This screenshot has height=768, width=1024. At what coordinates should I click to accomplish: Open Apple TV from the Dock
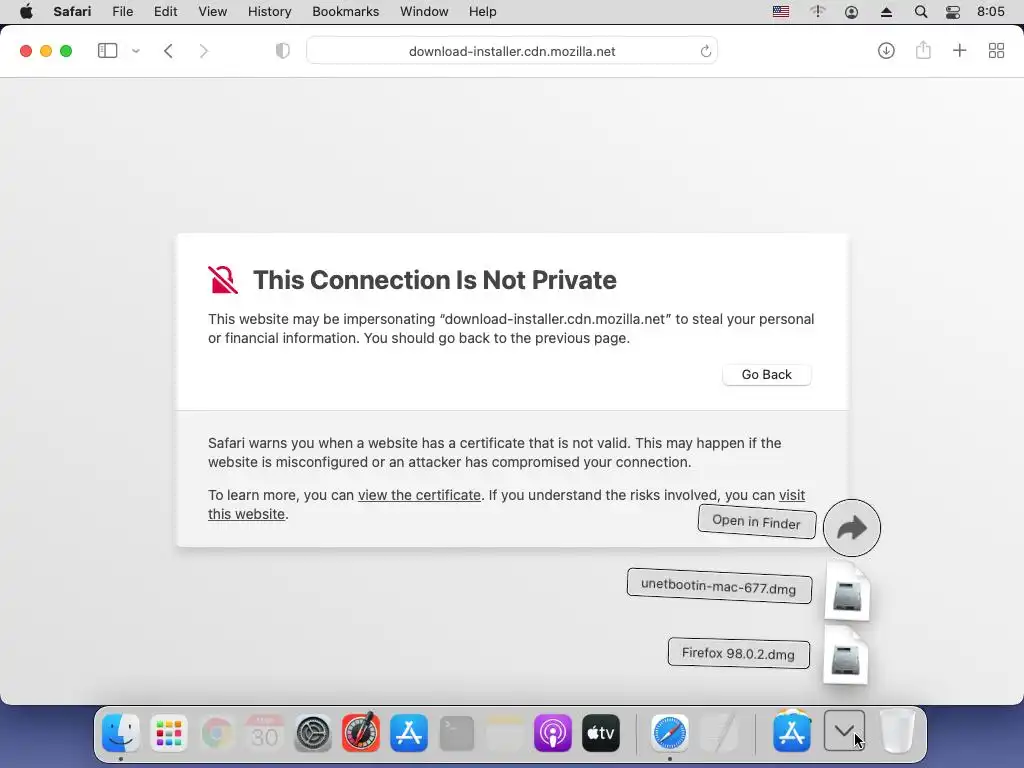[x=601, y=733]
